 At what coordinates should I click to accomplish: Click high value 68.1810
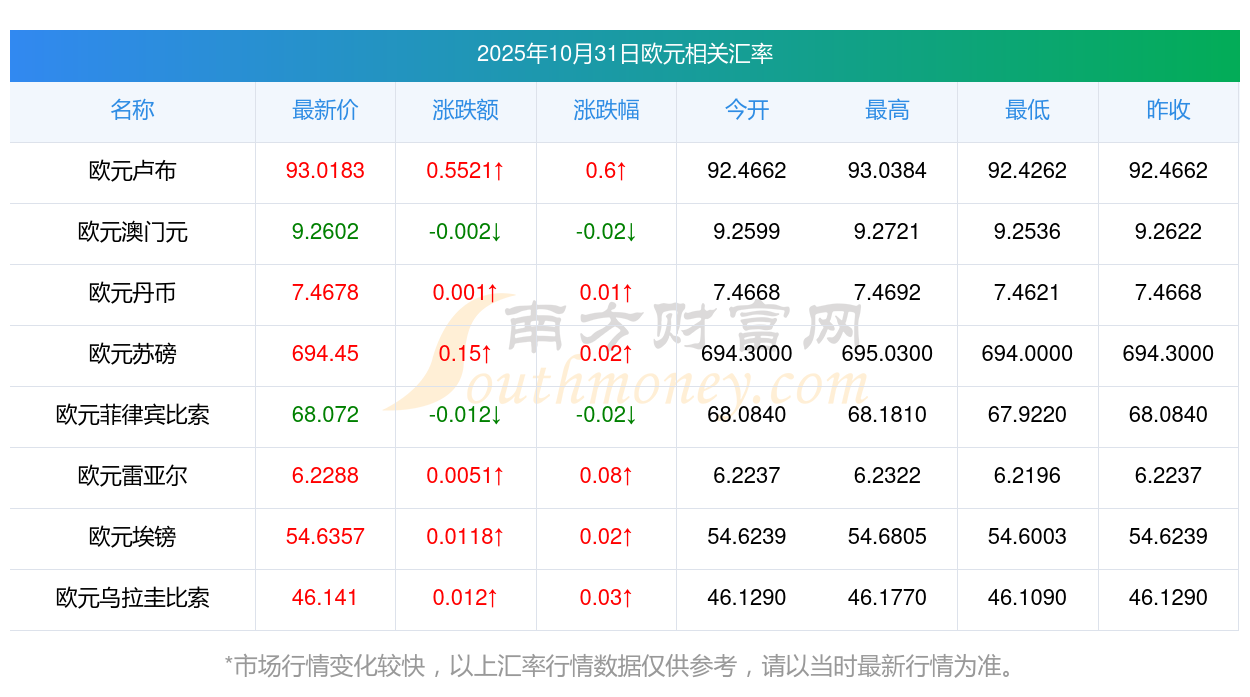pyautogui.click(x=887, y=415)
